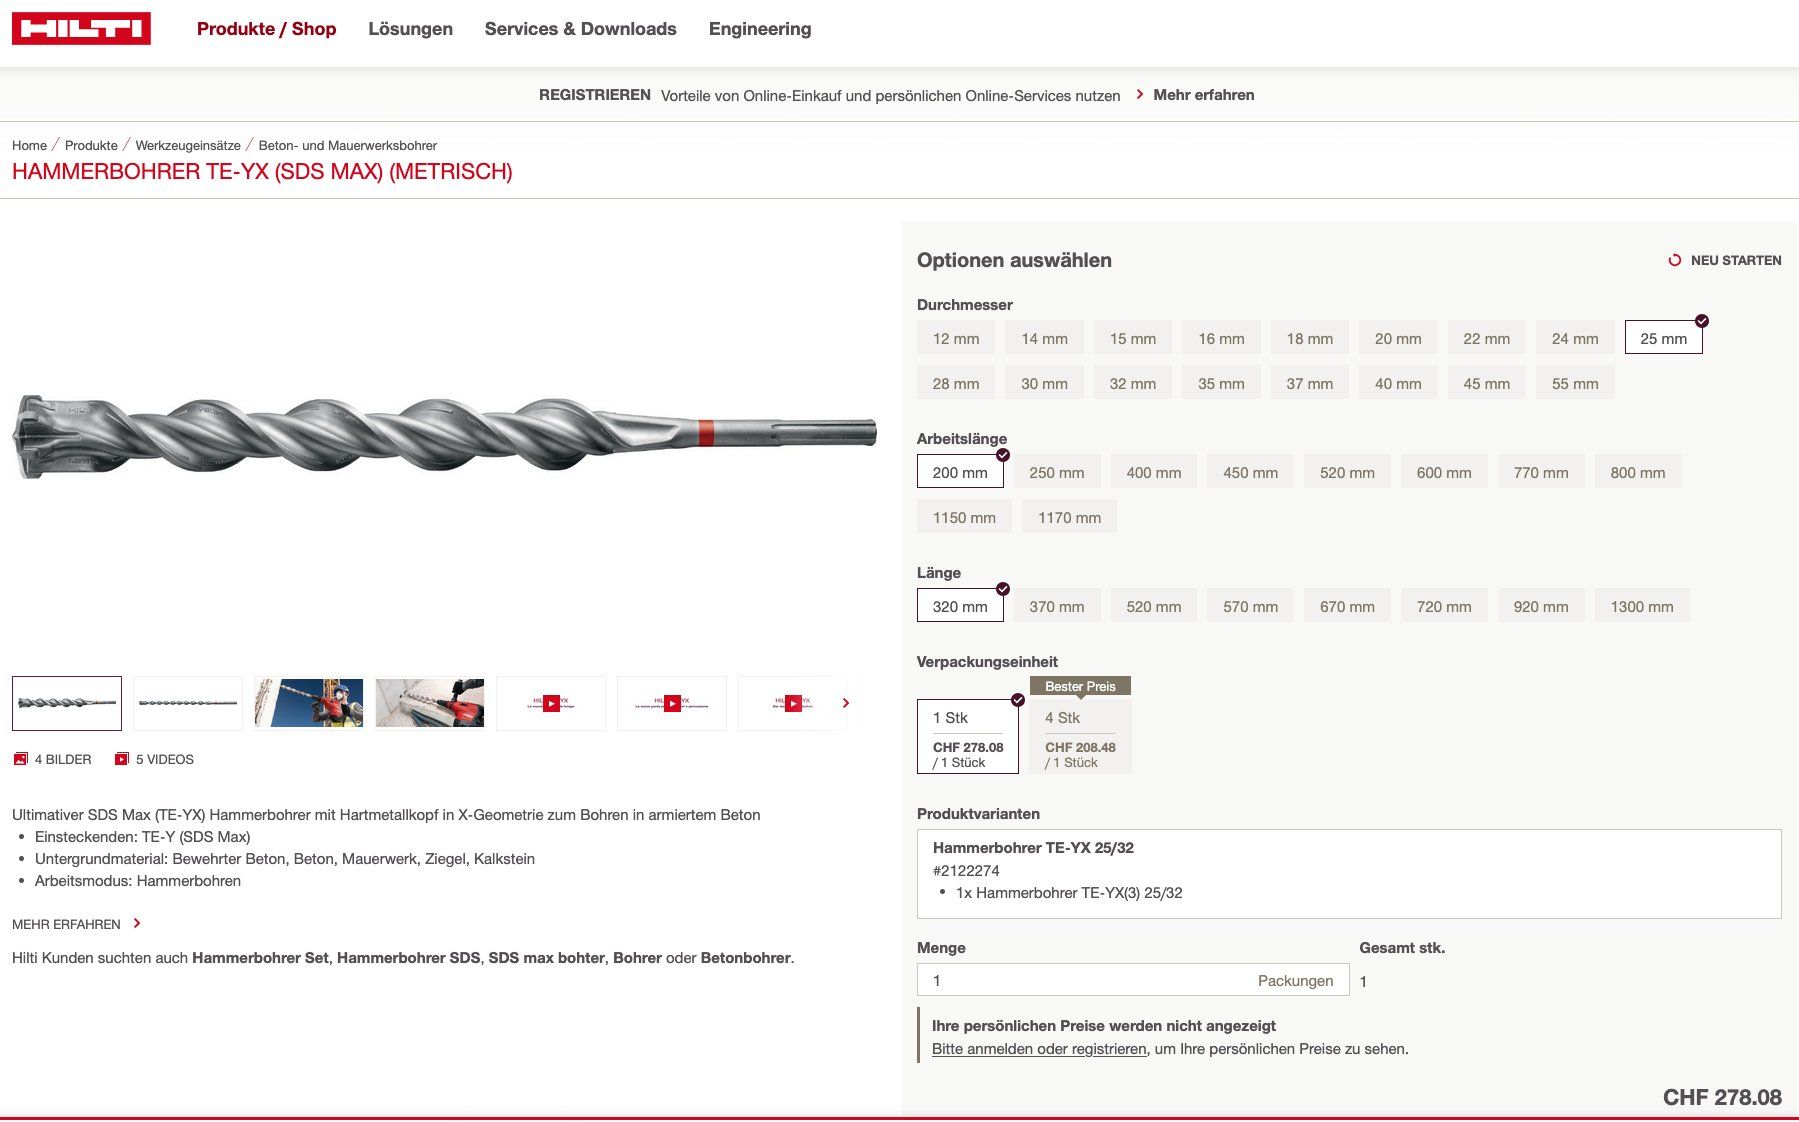The image size is (1799, 1122).
Task: Open the Produkte / Shop menu
Action: pos(266,29)
